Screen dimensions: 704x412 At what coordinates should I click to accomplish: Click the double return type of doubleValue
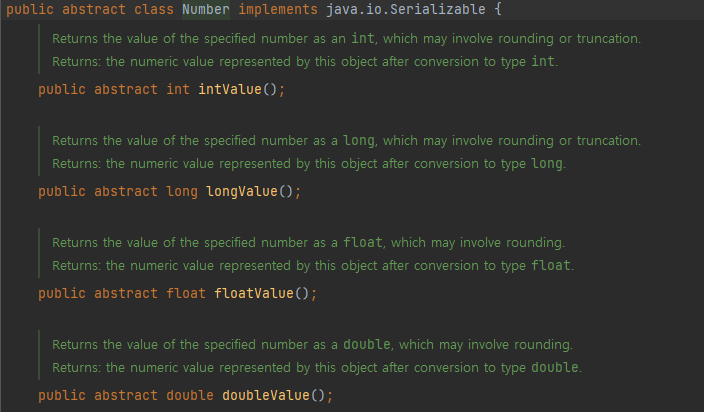[x=190, y=395]
